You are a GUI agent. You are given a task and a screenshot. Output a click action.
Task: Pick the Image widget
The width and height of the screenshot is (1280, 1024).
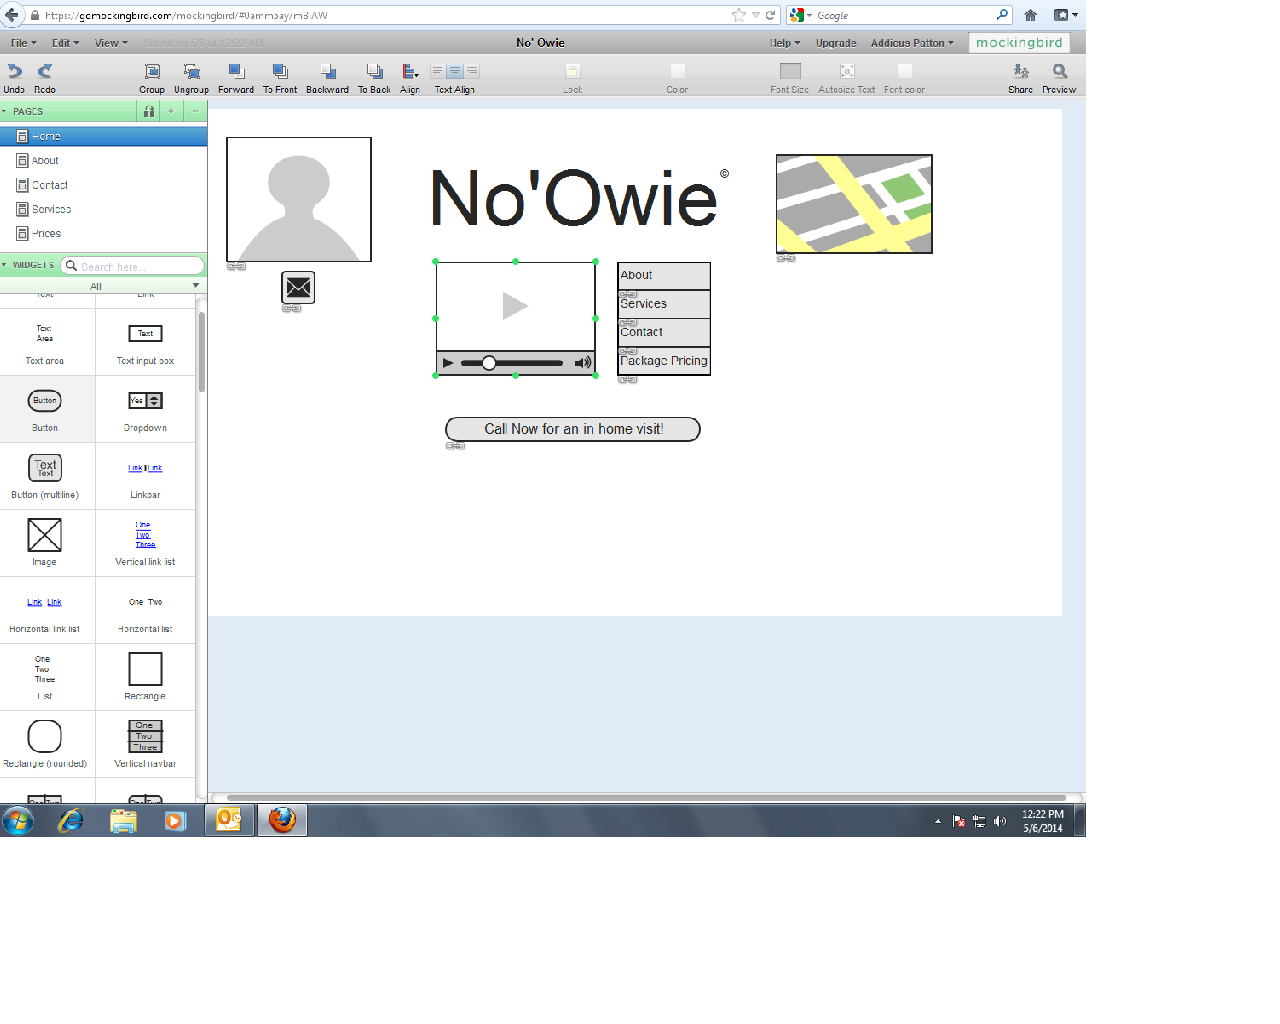[x=45, y=543]
